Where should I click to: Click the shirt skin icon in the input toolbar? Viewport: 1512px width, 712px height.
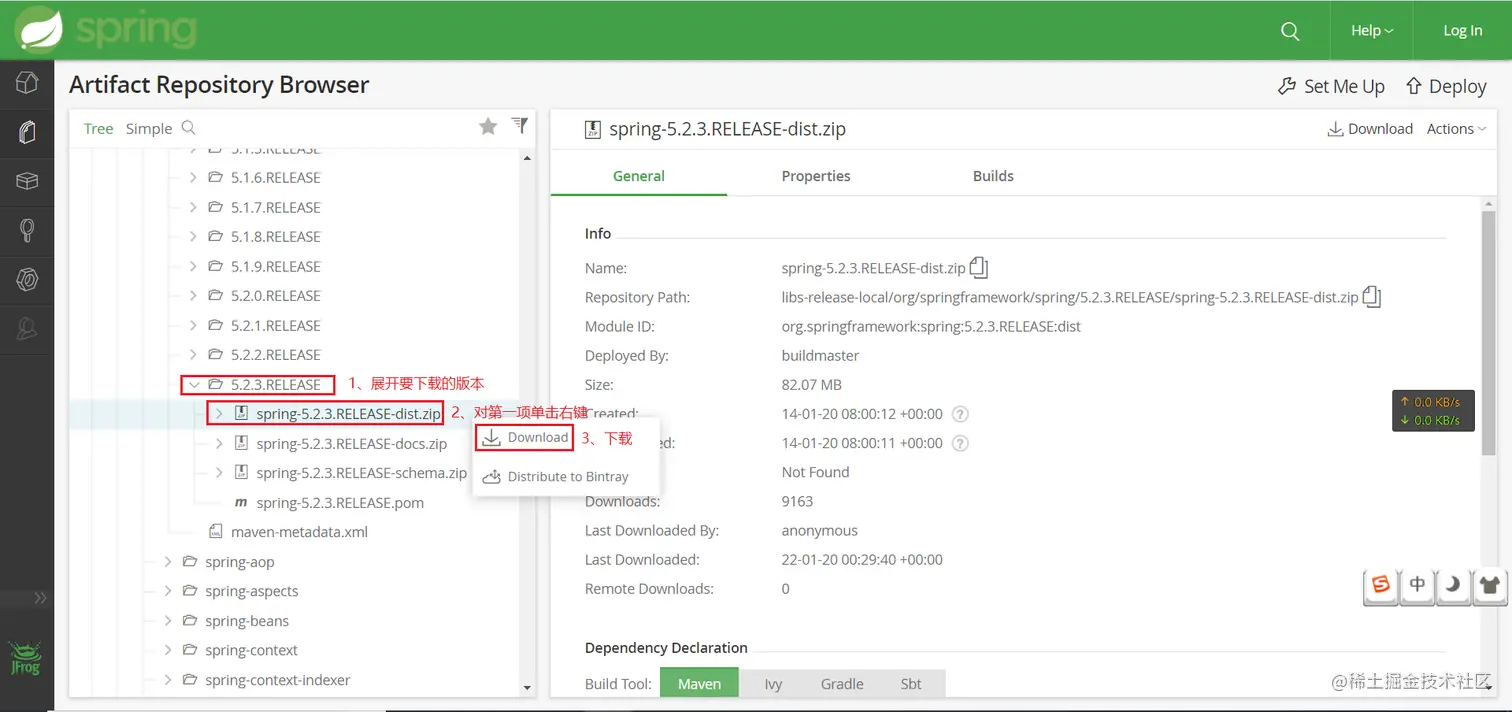[1490, 586]
